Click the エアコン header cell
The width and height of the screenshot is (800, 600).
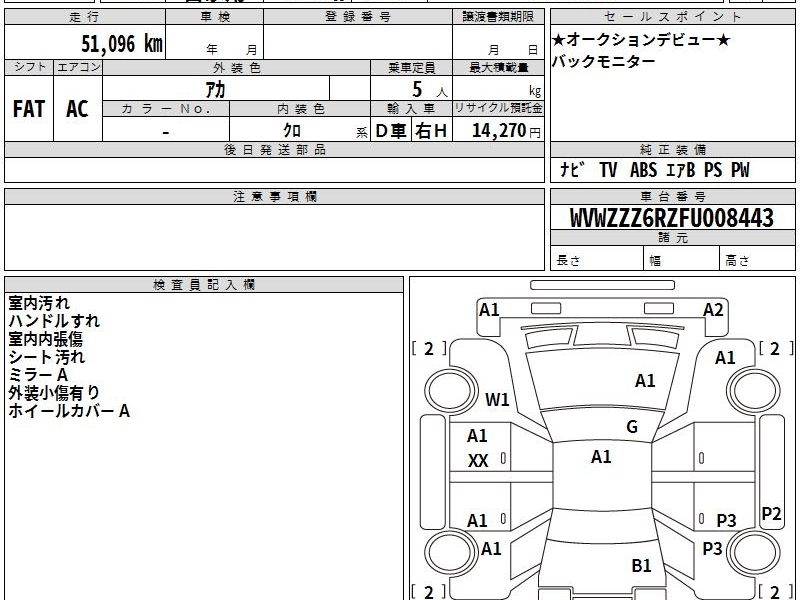[x=78, y=67]
